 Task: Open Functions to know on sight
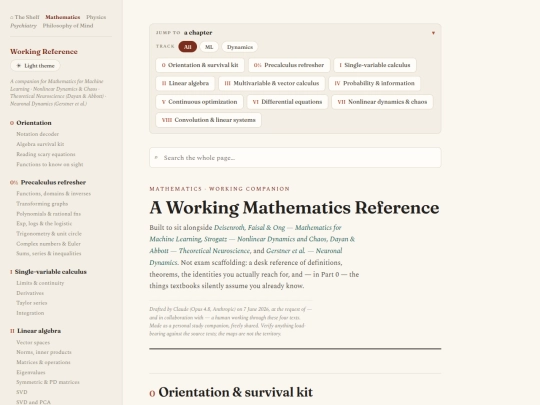pos(50,164)
